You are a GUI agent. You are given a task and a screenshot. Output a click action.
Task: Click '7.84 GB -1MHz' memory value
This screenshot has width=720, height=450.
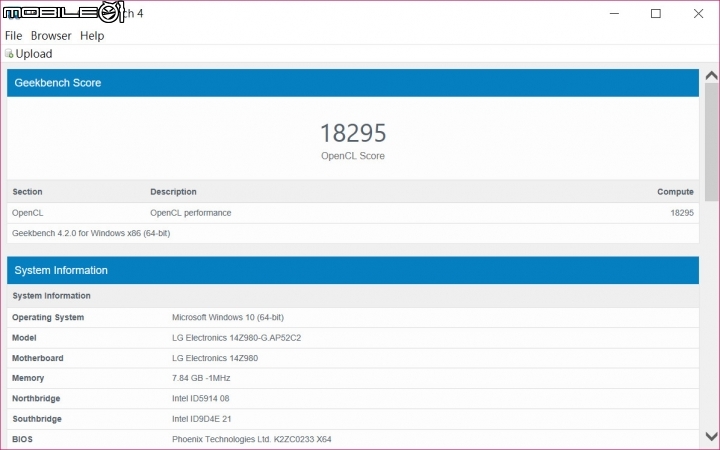[201, 378]
